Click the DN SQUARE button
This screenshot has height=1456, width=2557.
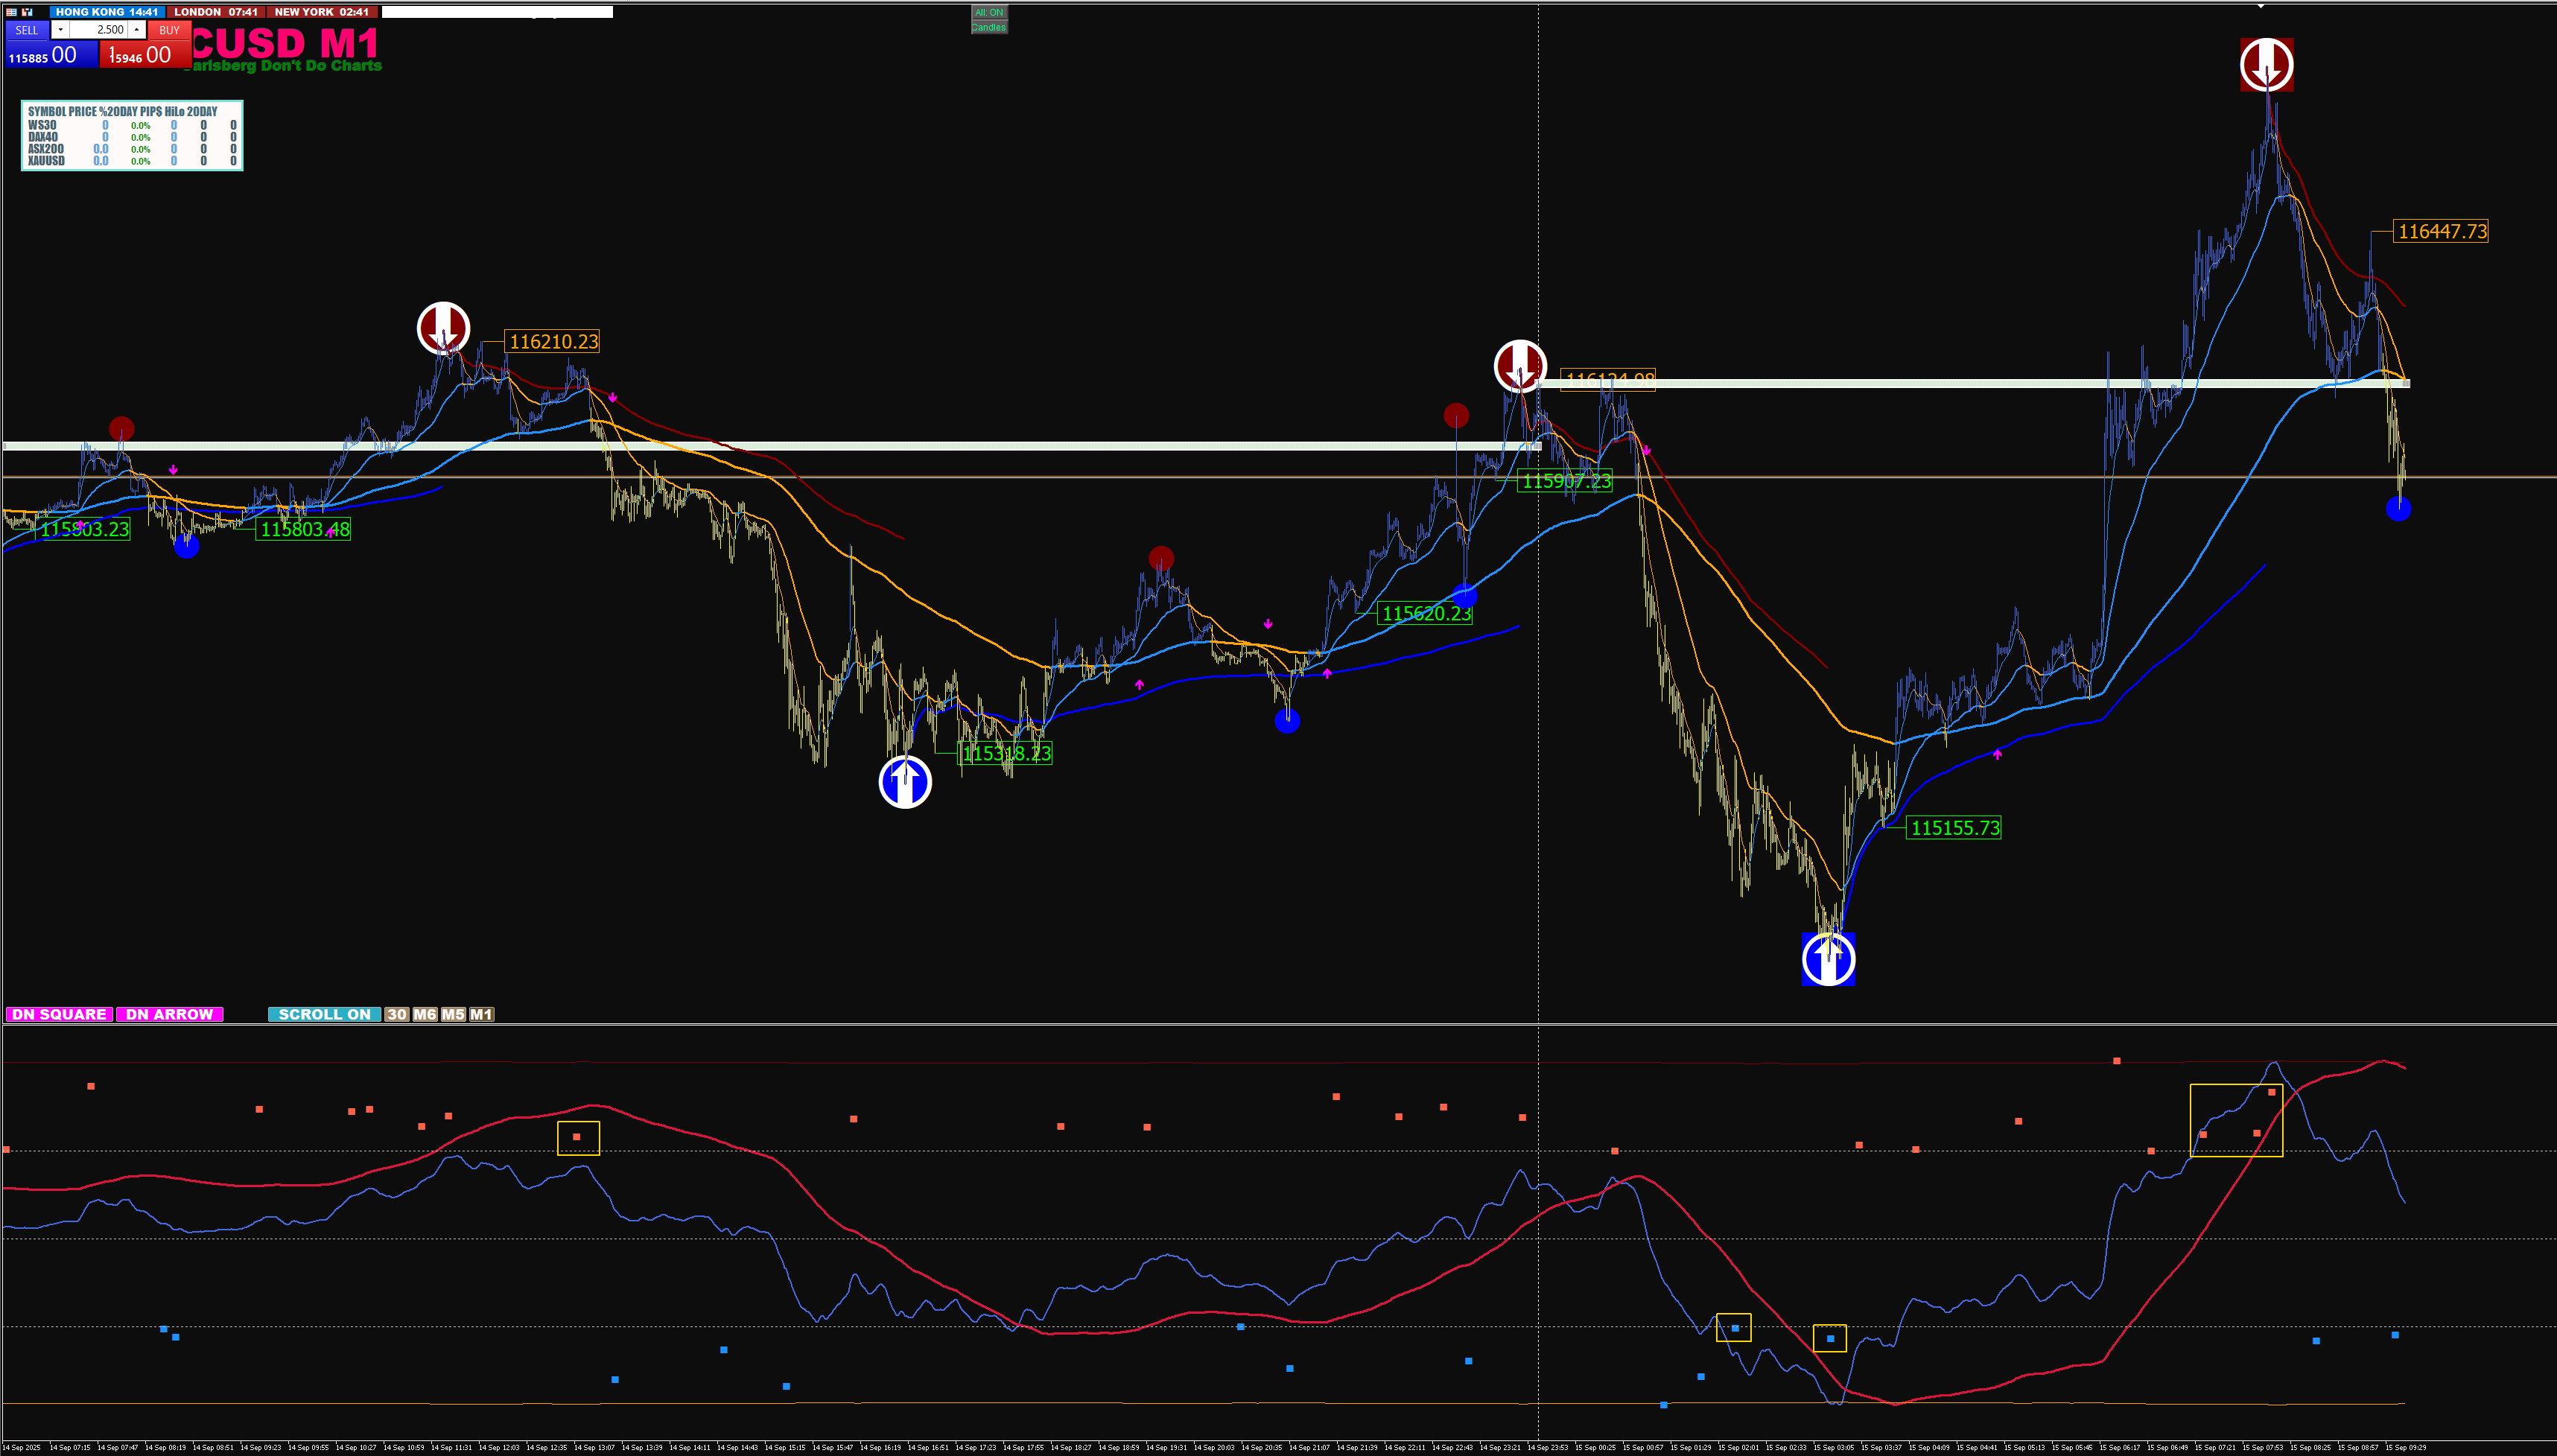[59, 1014]
